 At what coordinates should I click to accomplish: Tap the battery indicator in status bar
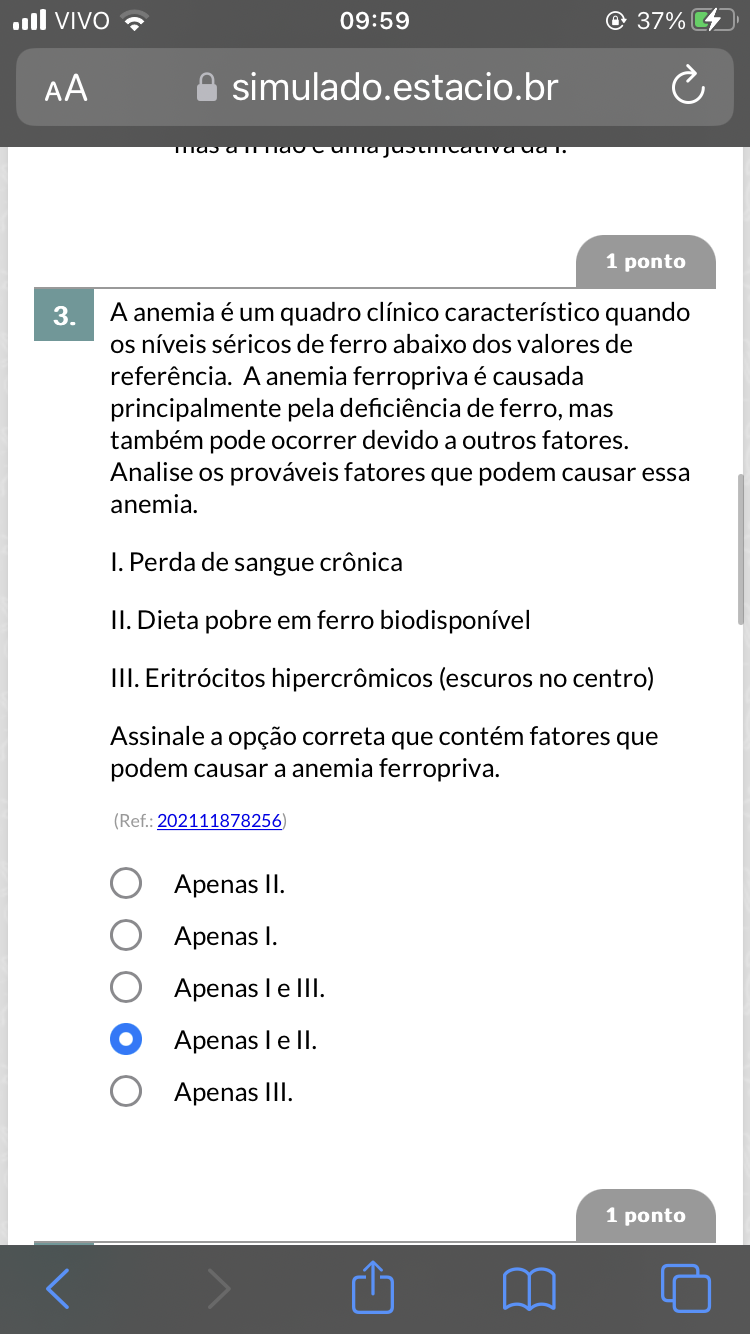(x=714, y=21)
